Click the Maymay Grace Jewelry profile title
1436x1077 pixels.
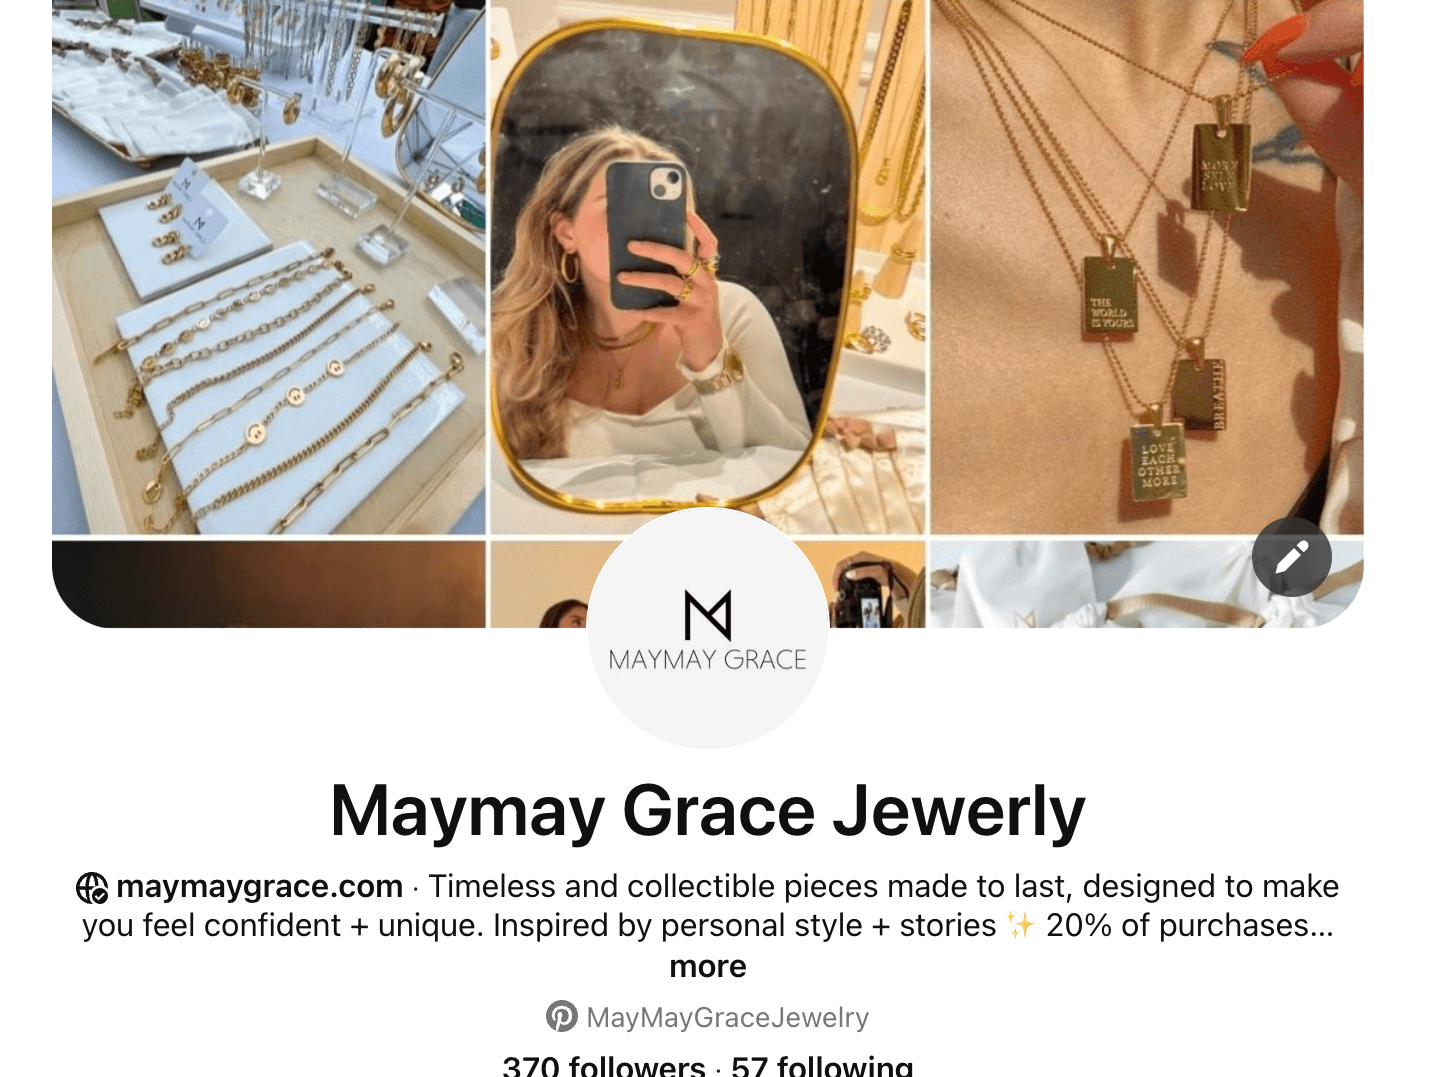click(x=708, y=811)
